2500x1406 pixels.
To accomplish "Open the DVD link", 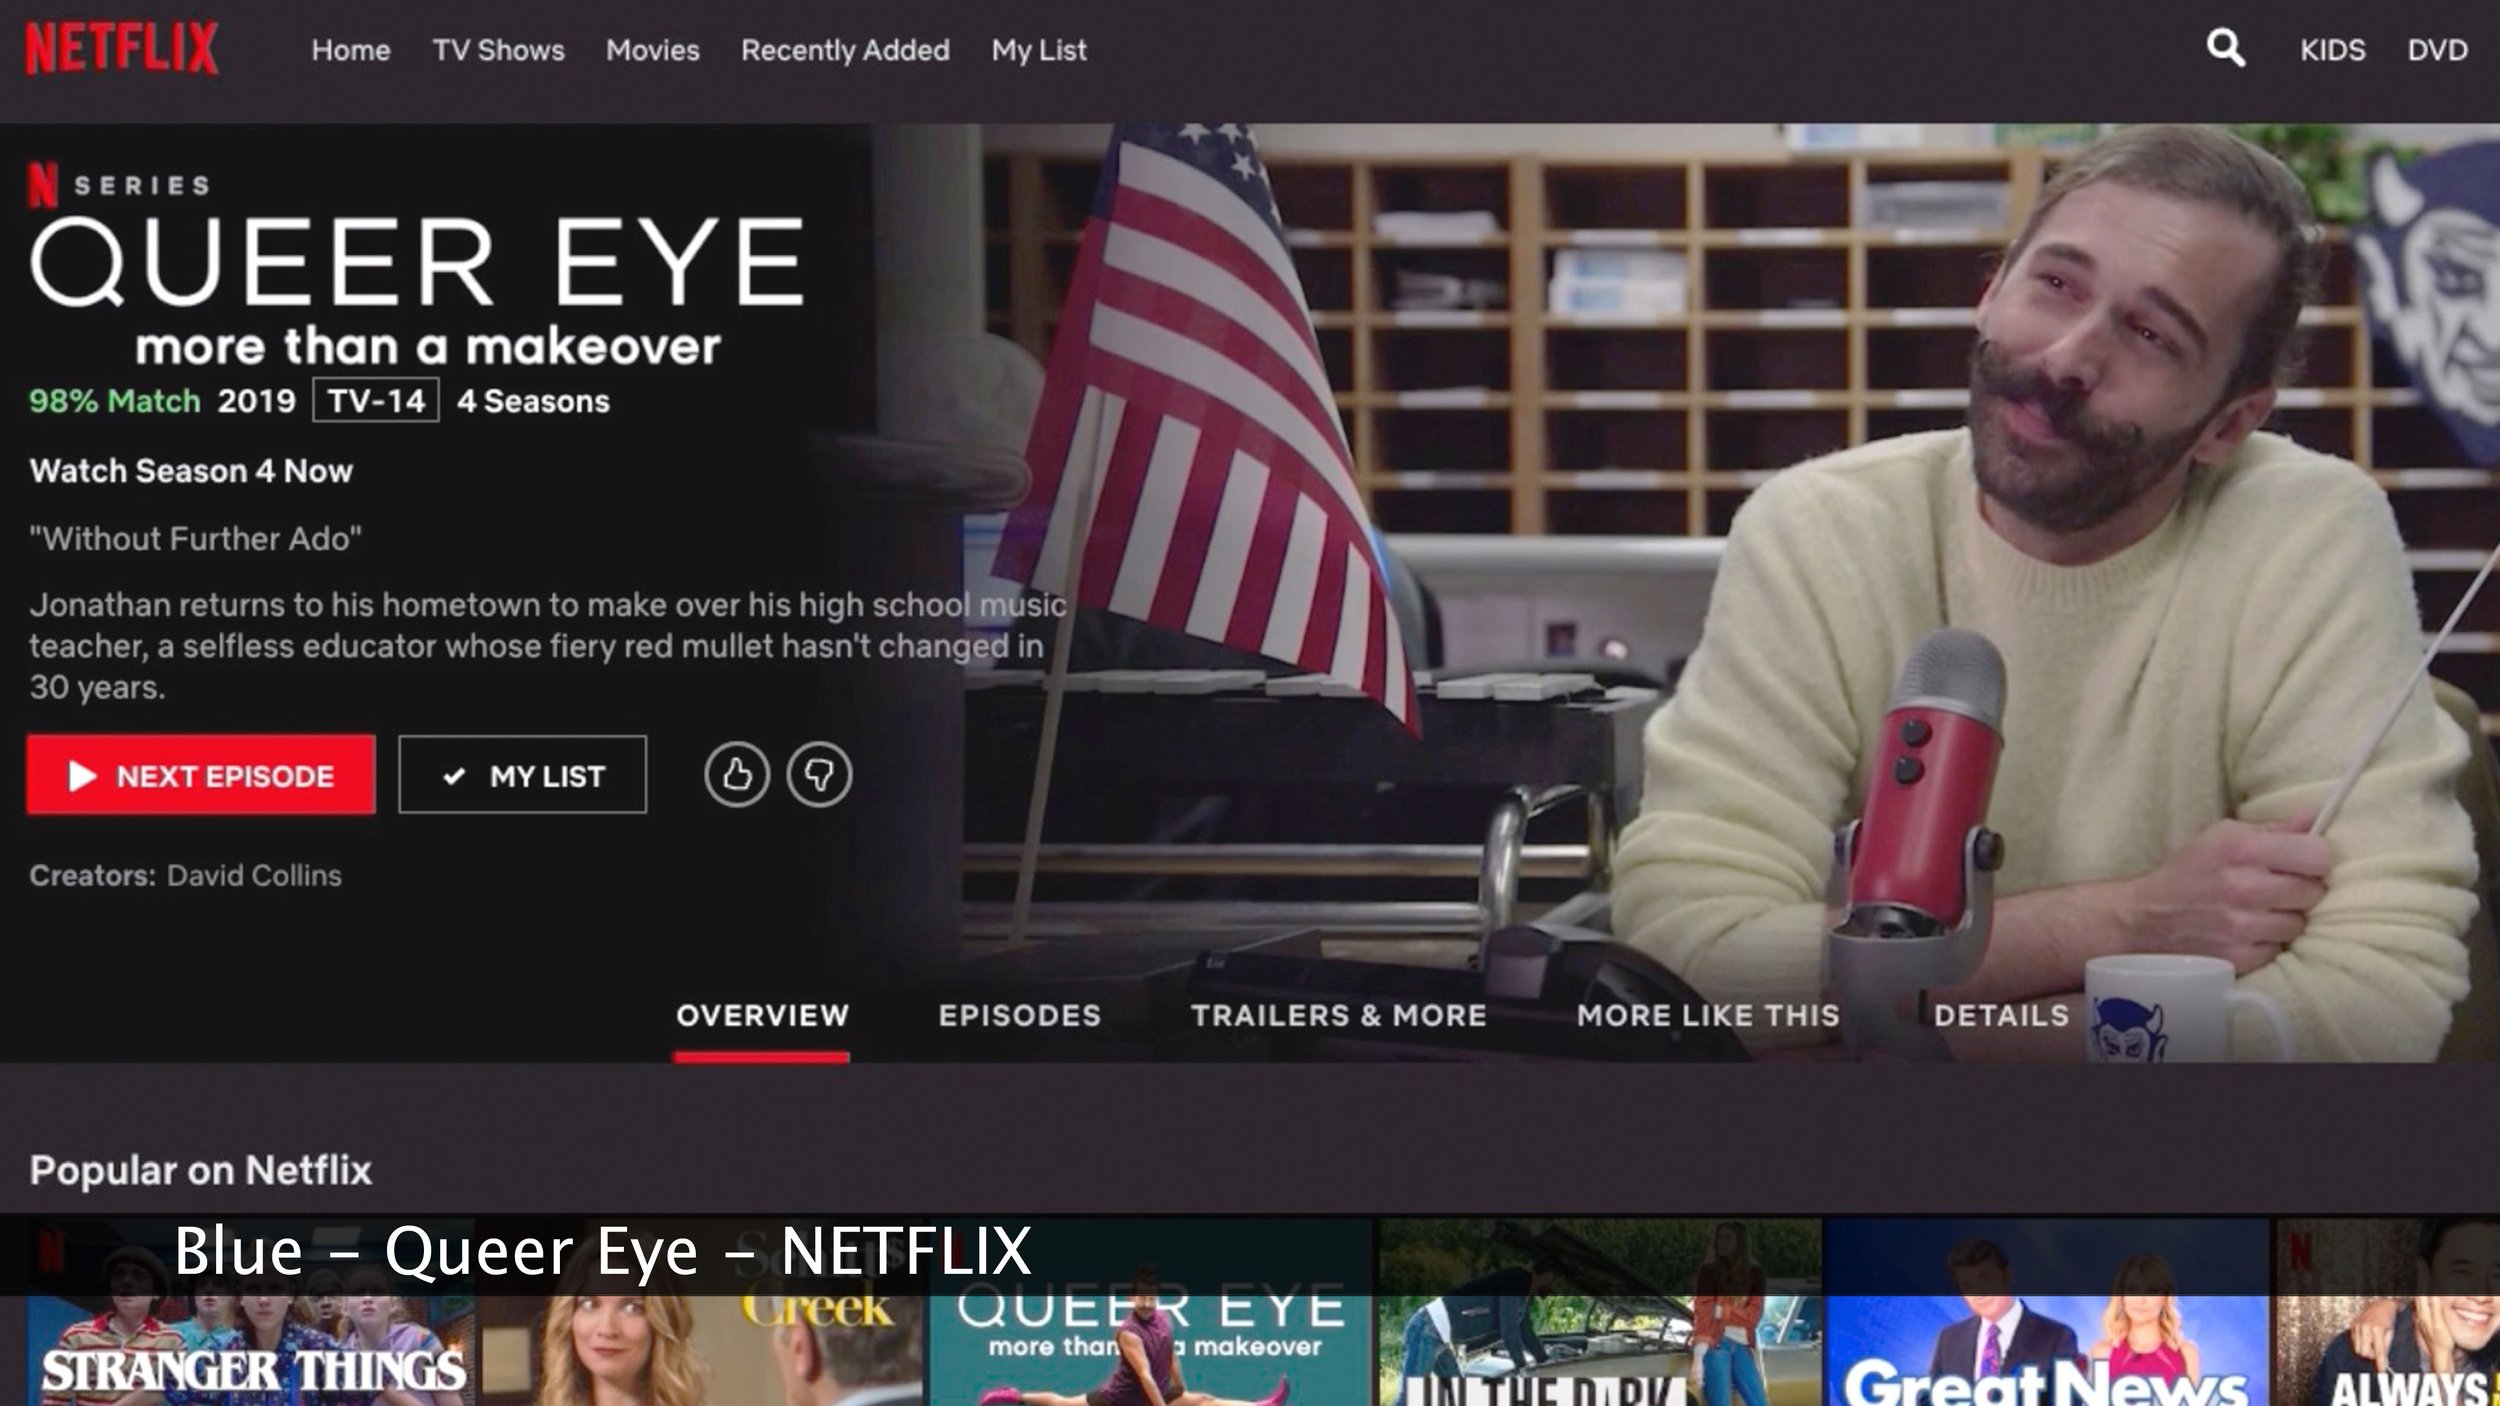I will click(x=2437, y=50).
